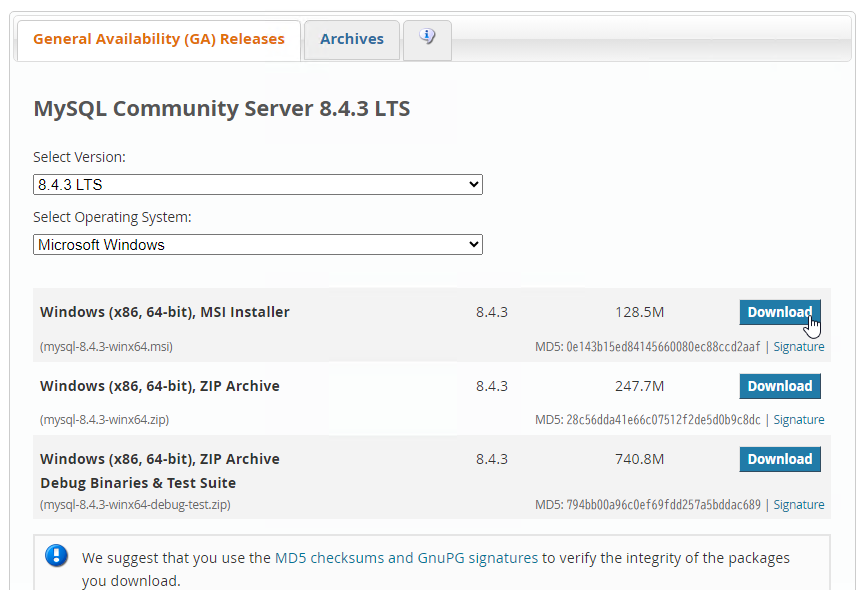
Task: Open Signature link for mysql-8.4.3-winx64.zip
Action: pyautogui.click(x=798, y=420)
